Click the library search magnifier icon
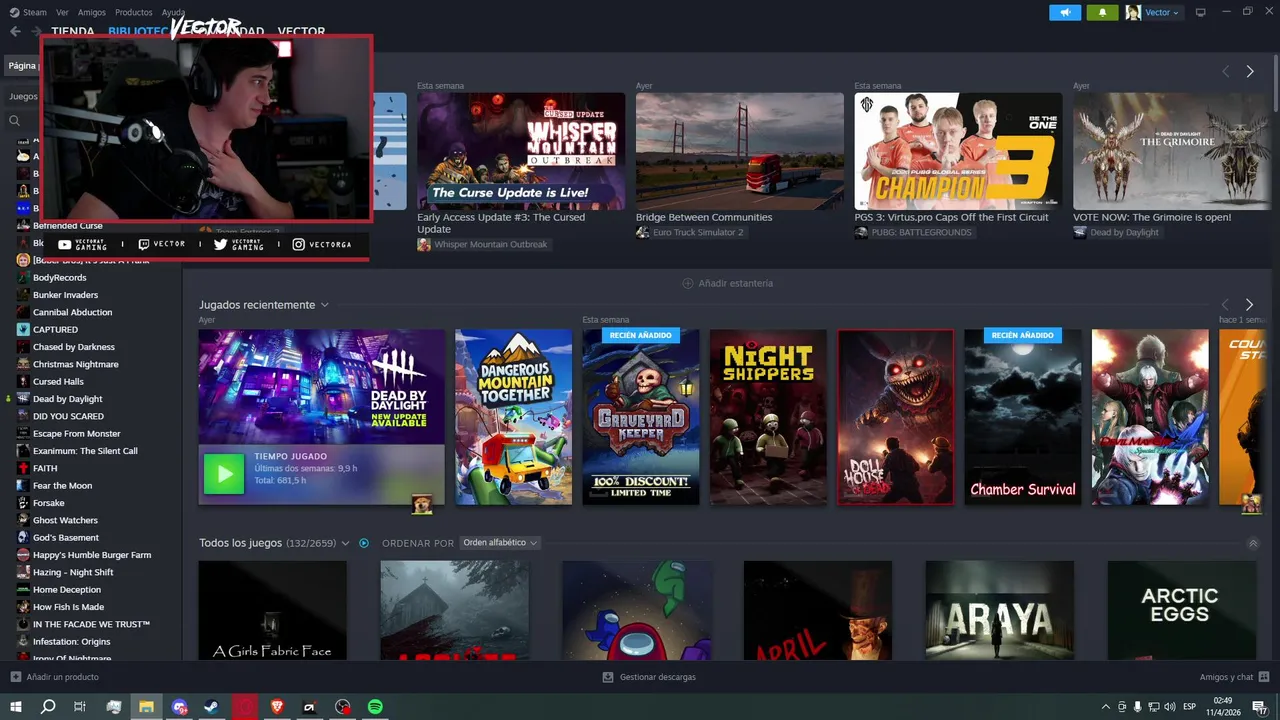The width and height of the screenshot is (1280, 720). point(15,120)
